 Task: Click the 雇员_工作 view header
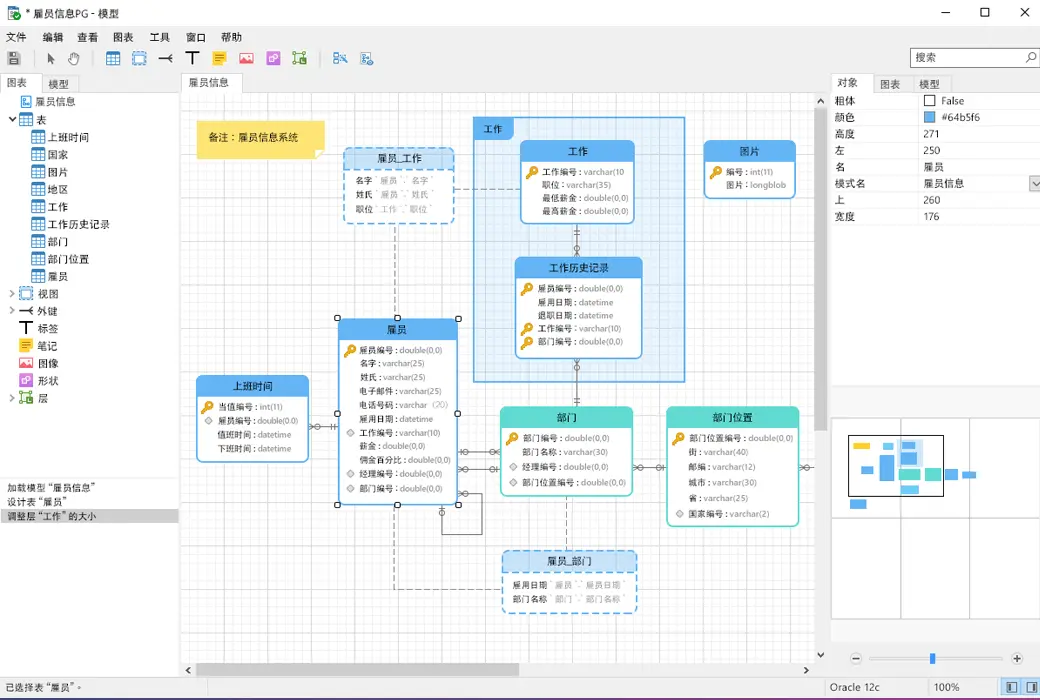pyautogui.click(x=399, y=158)
